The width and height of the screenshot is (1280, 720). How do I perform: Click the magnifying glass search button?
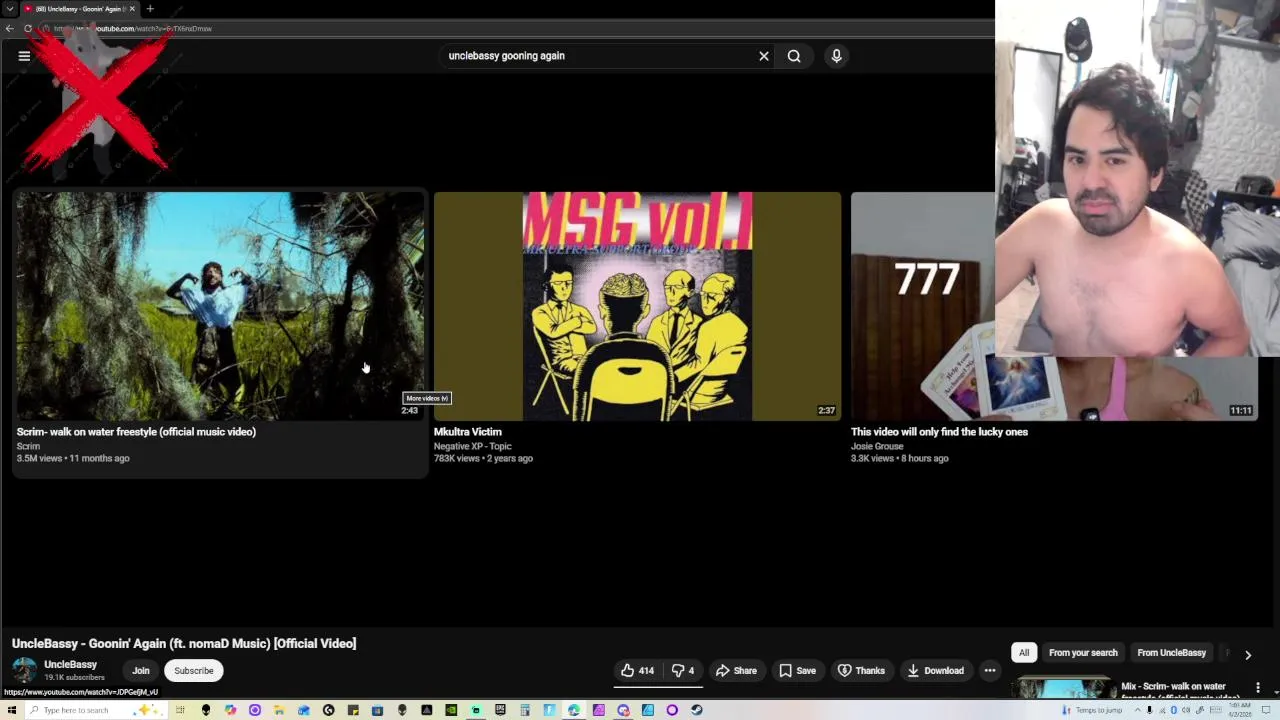(x=794, y=56)
